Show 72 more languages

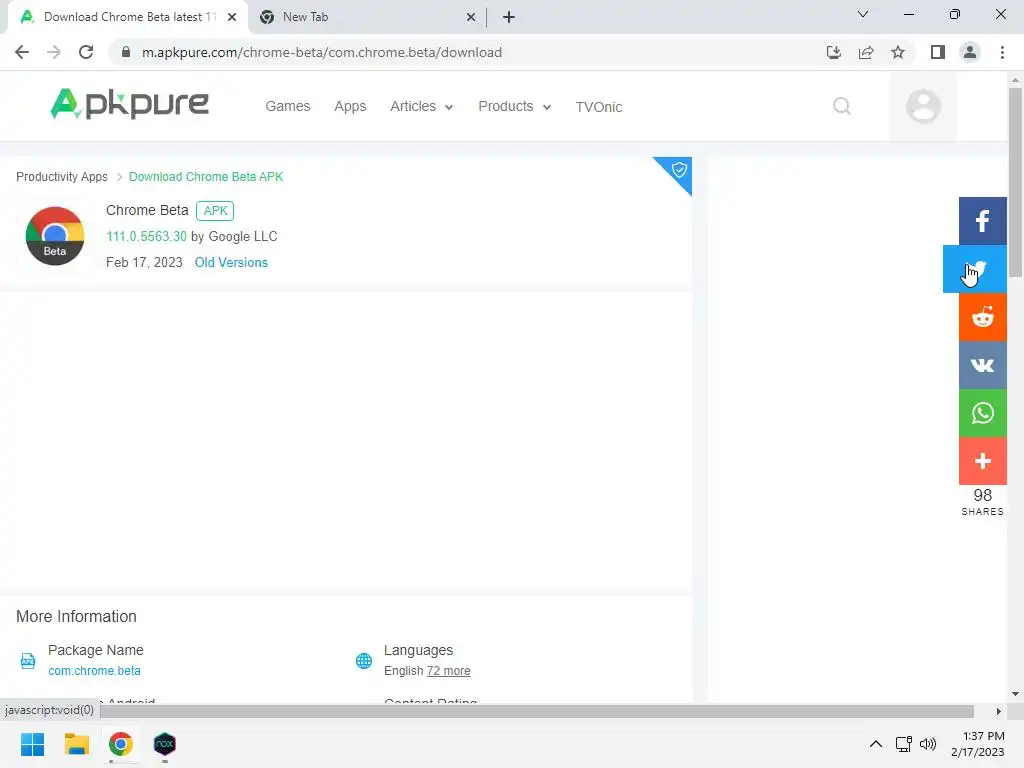(x=448, y=671)
